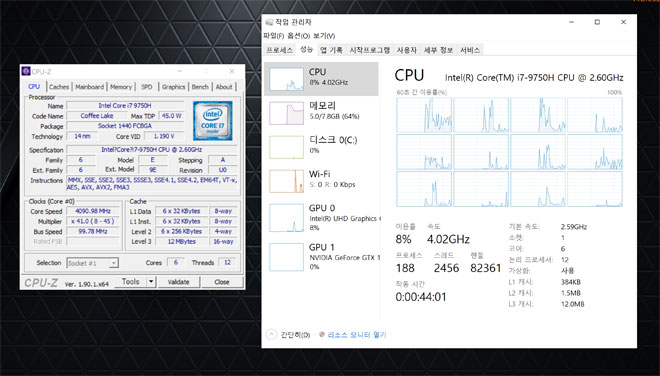Open the 서비스 tab in Task Manager
660x376 pixels.
pos(470,50)
